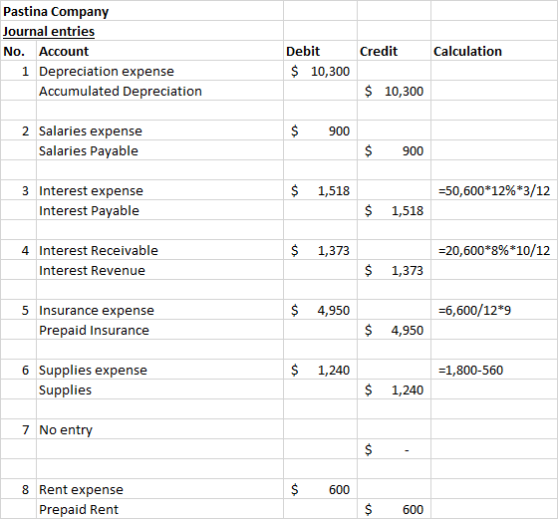Select the Supplies credit amount 1,240
The image size is (560, 519).
(x=394, y=390)
